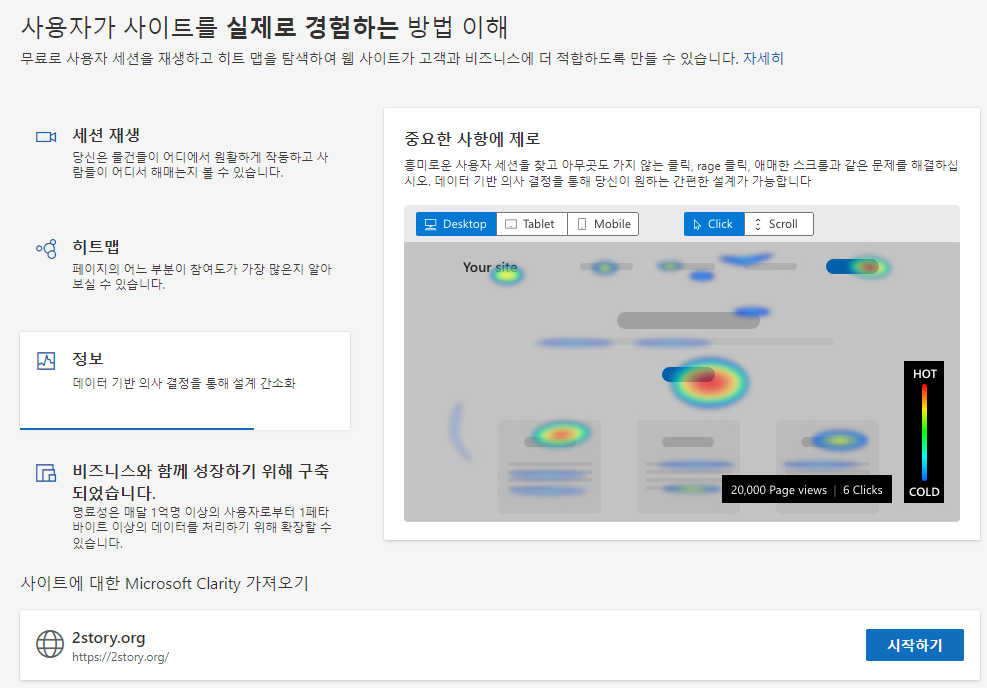This screenshot has width=987, height=688.
Task: Click the HOT-COLD heat gradient scale
Action: (x=923, y=430)
